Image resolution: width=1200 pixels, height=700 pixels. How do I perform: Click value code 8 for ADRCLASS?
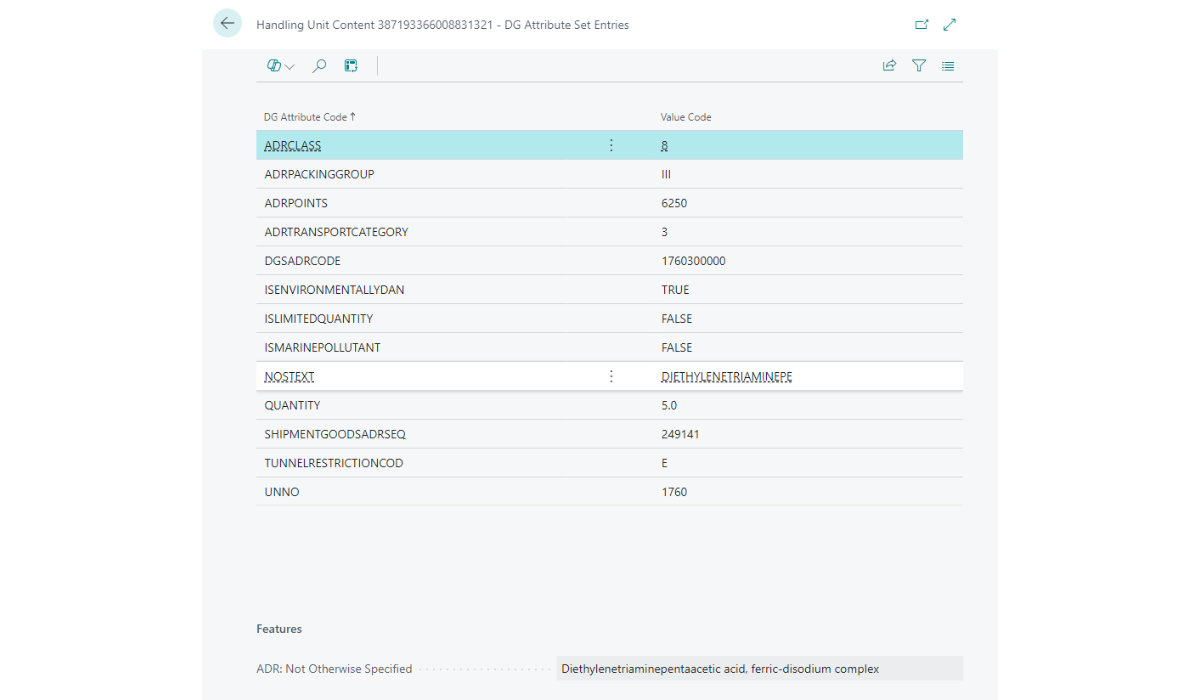(664, 146)
